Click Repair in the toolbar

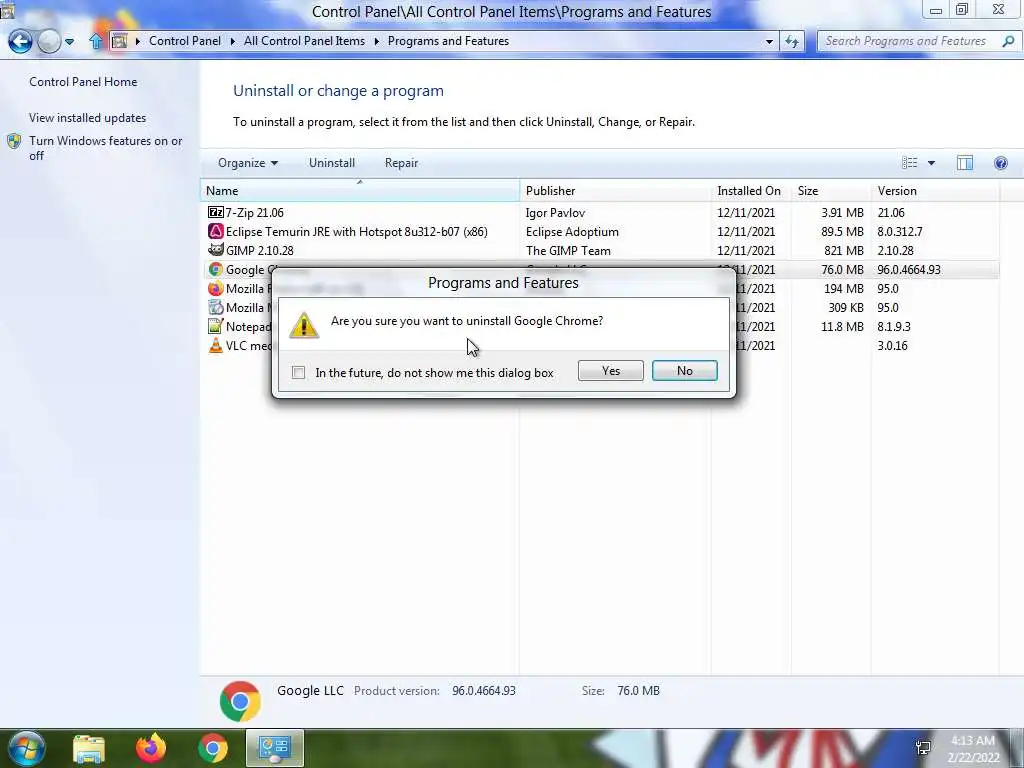click(401, 163)
